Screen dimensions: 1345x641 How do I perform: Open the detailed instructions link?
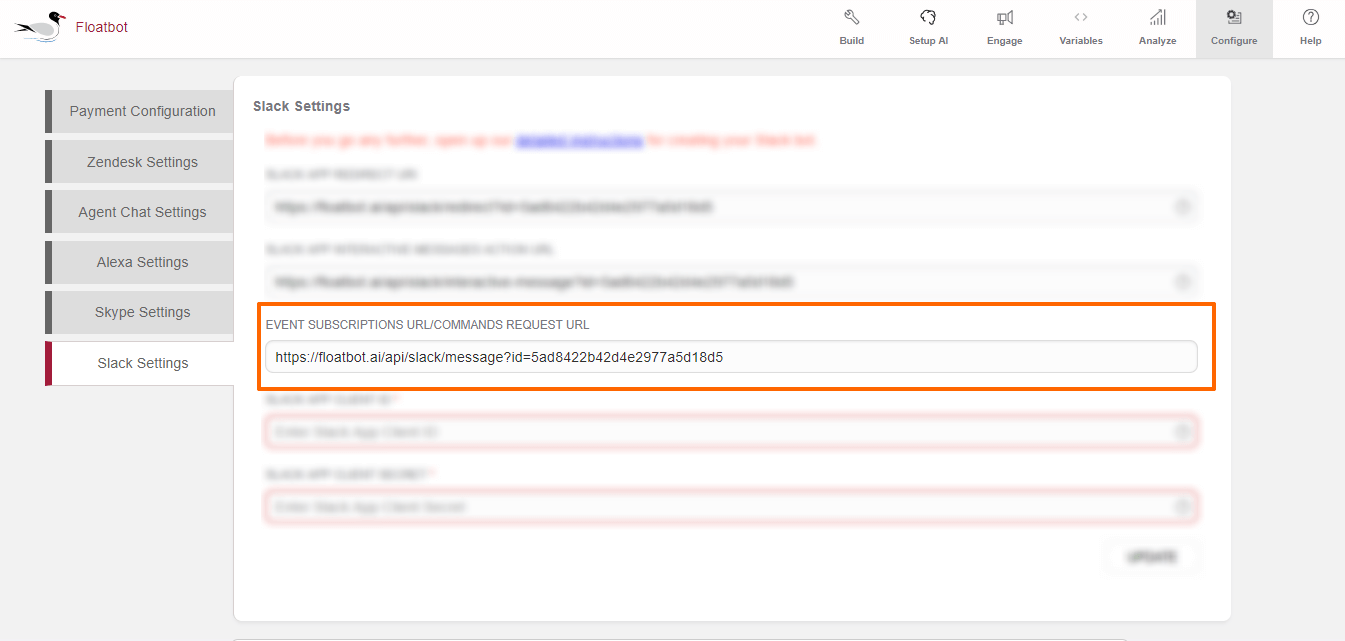click(579, 141)
